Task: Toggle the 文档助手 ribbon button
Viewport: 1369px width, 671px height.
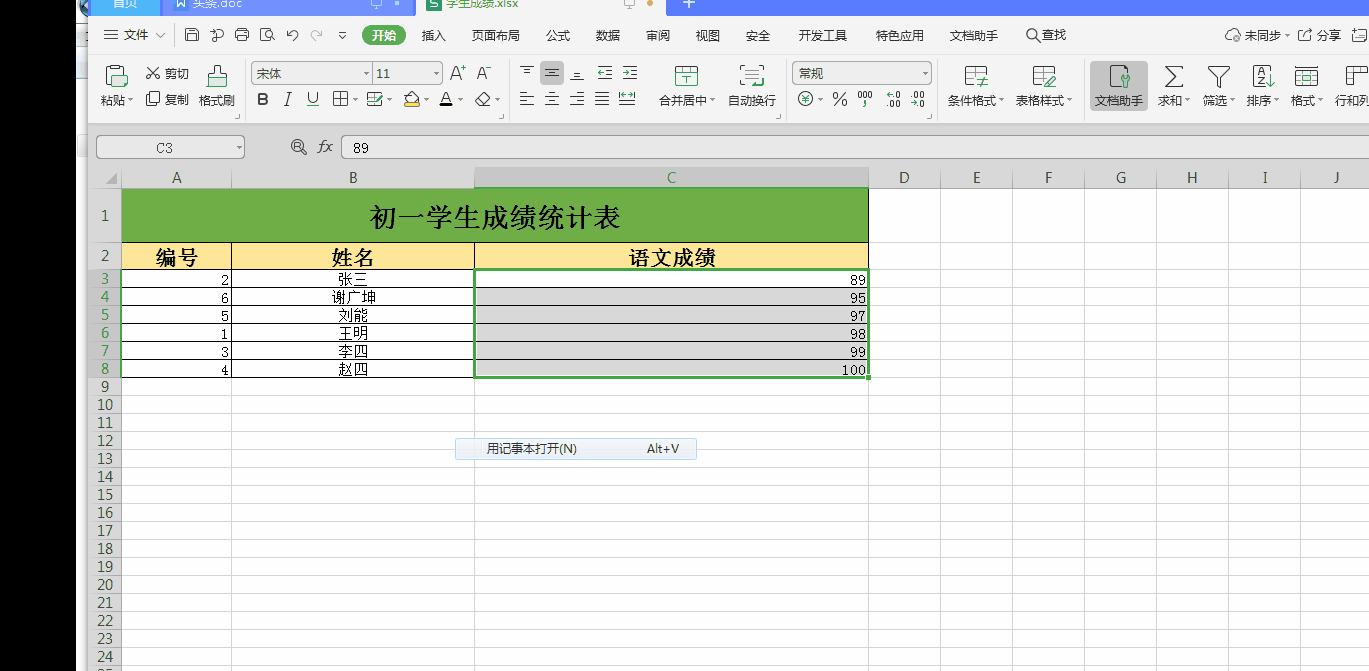Action: [1119, 86]
